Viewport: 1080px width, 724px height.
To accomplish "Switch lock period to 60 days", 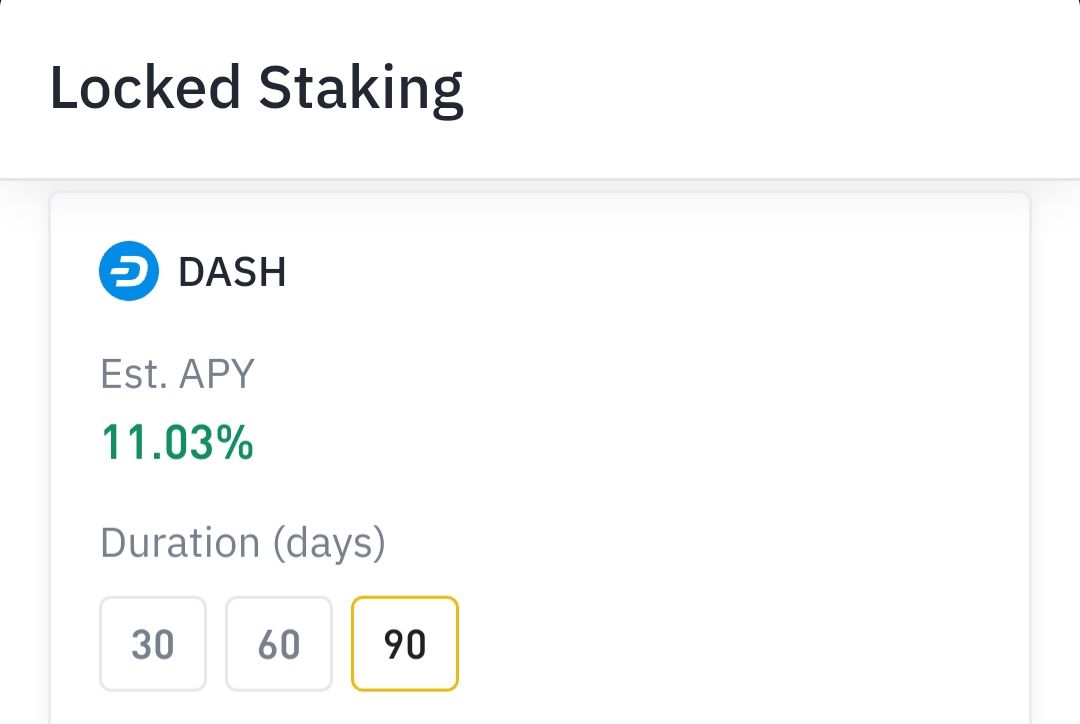I will pos(279,643).
